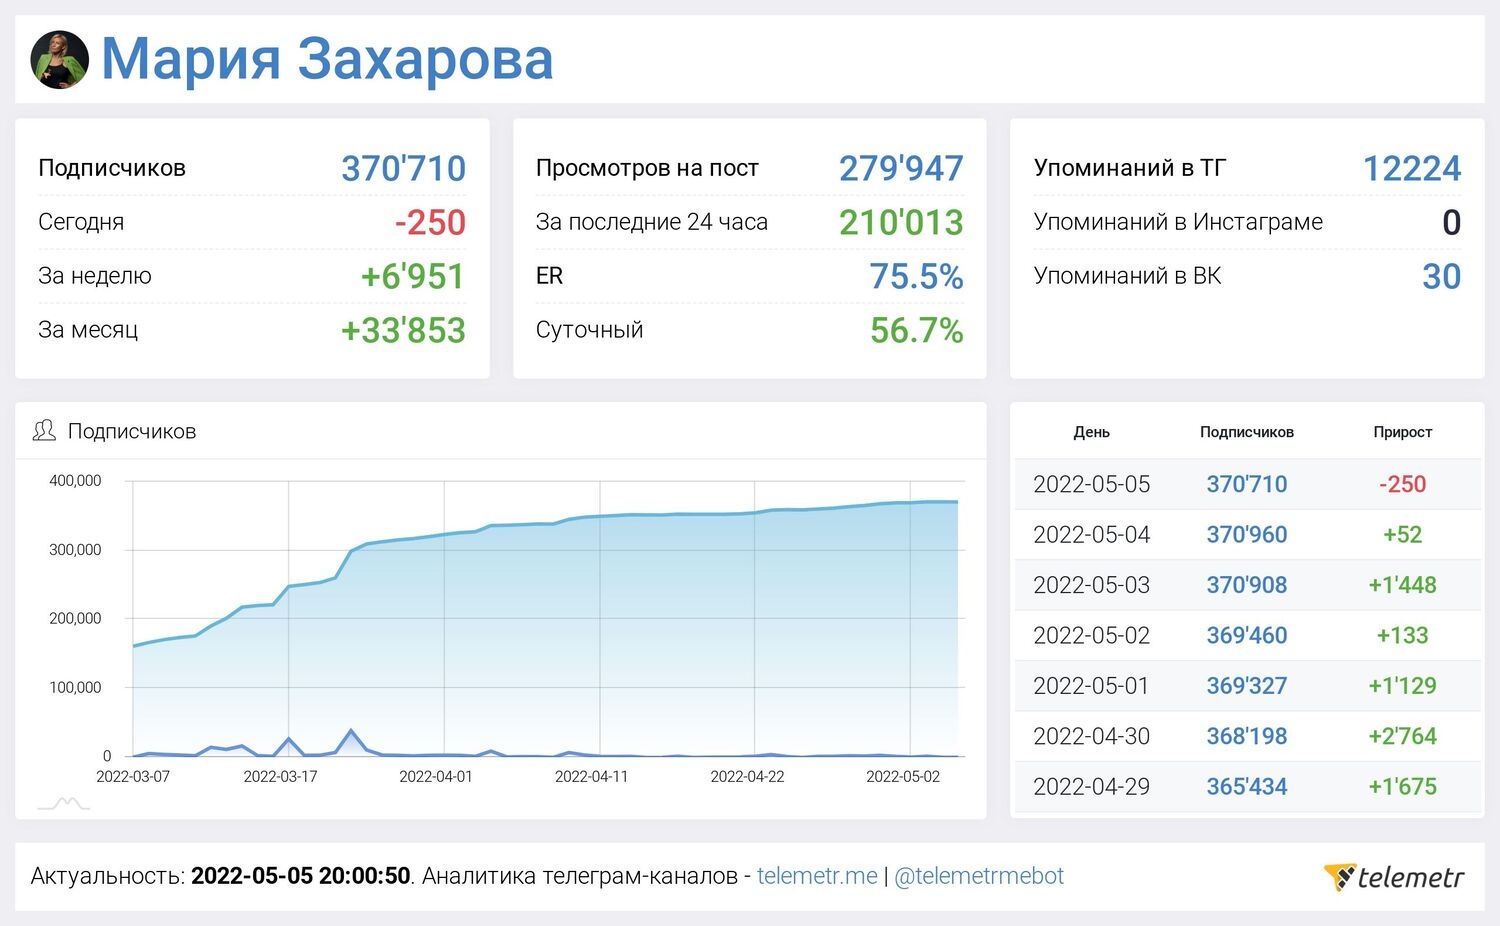Screen dimensions: 1500x926
Task: Open the telemetr.me link
Action: point(817,876)
